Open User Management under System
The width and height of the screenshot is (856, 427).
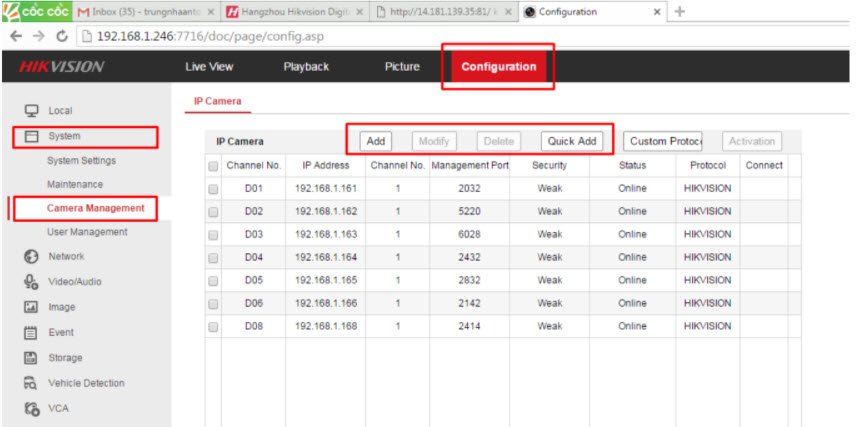point(87,232)
